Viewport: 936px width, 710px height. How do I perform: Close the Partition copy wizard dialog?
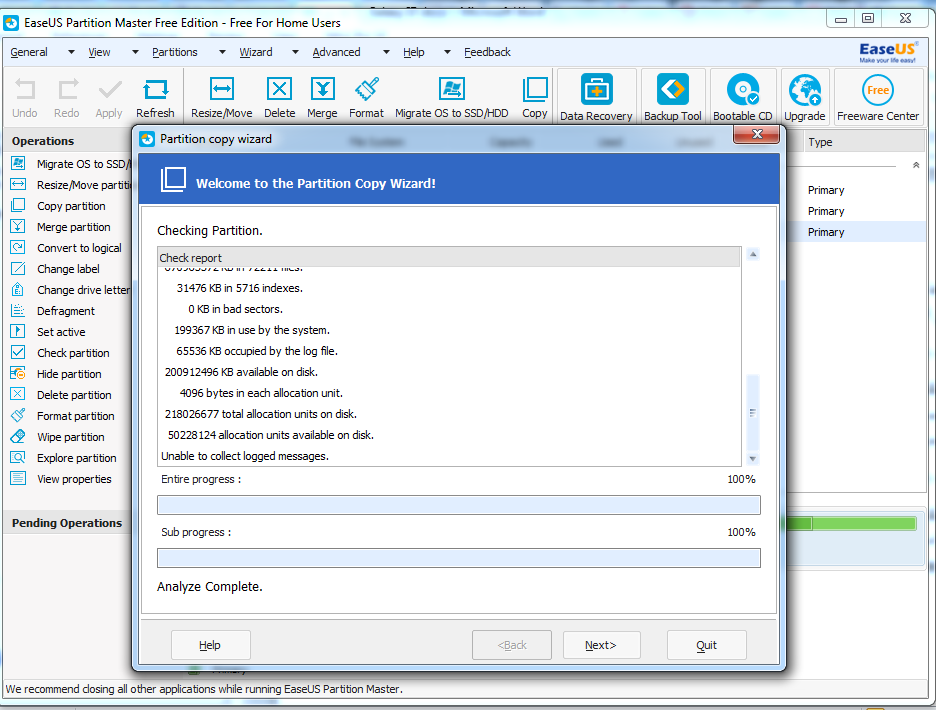(x=756, y=134)
